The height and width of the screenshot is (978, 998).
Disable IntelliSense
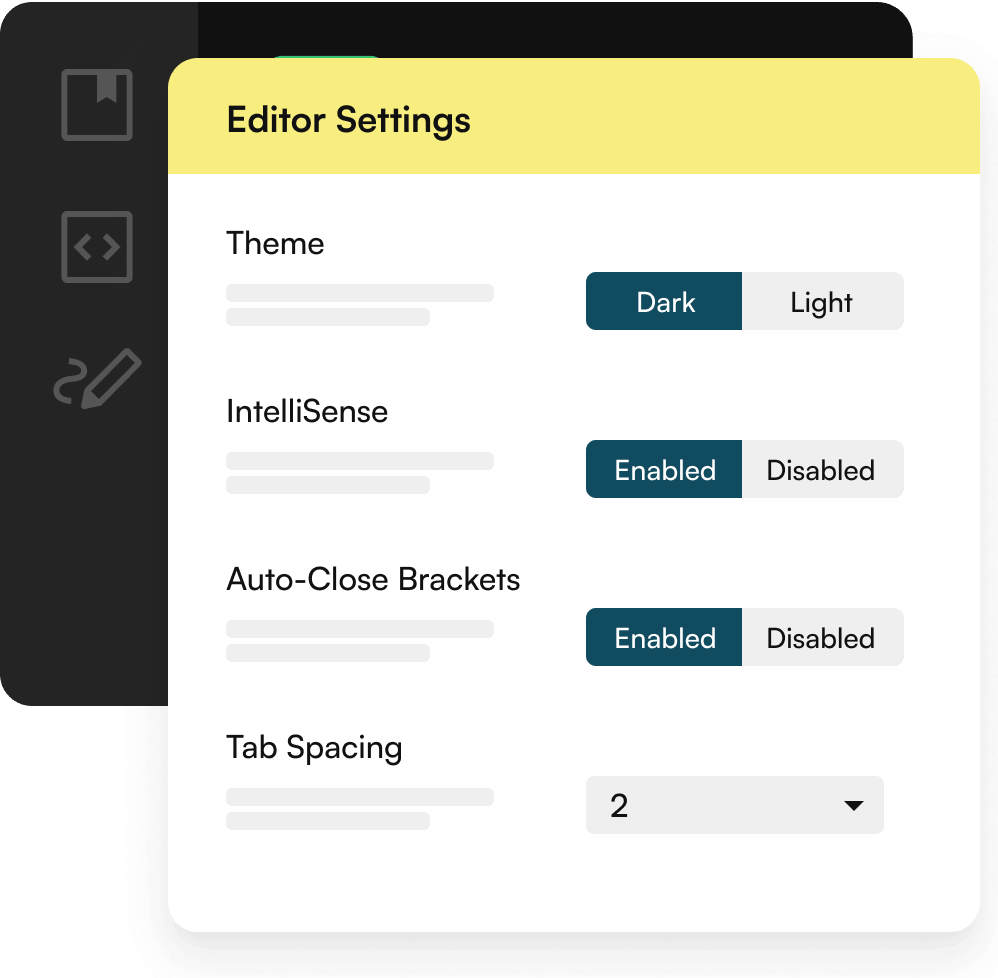point(822,470)
